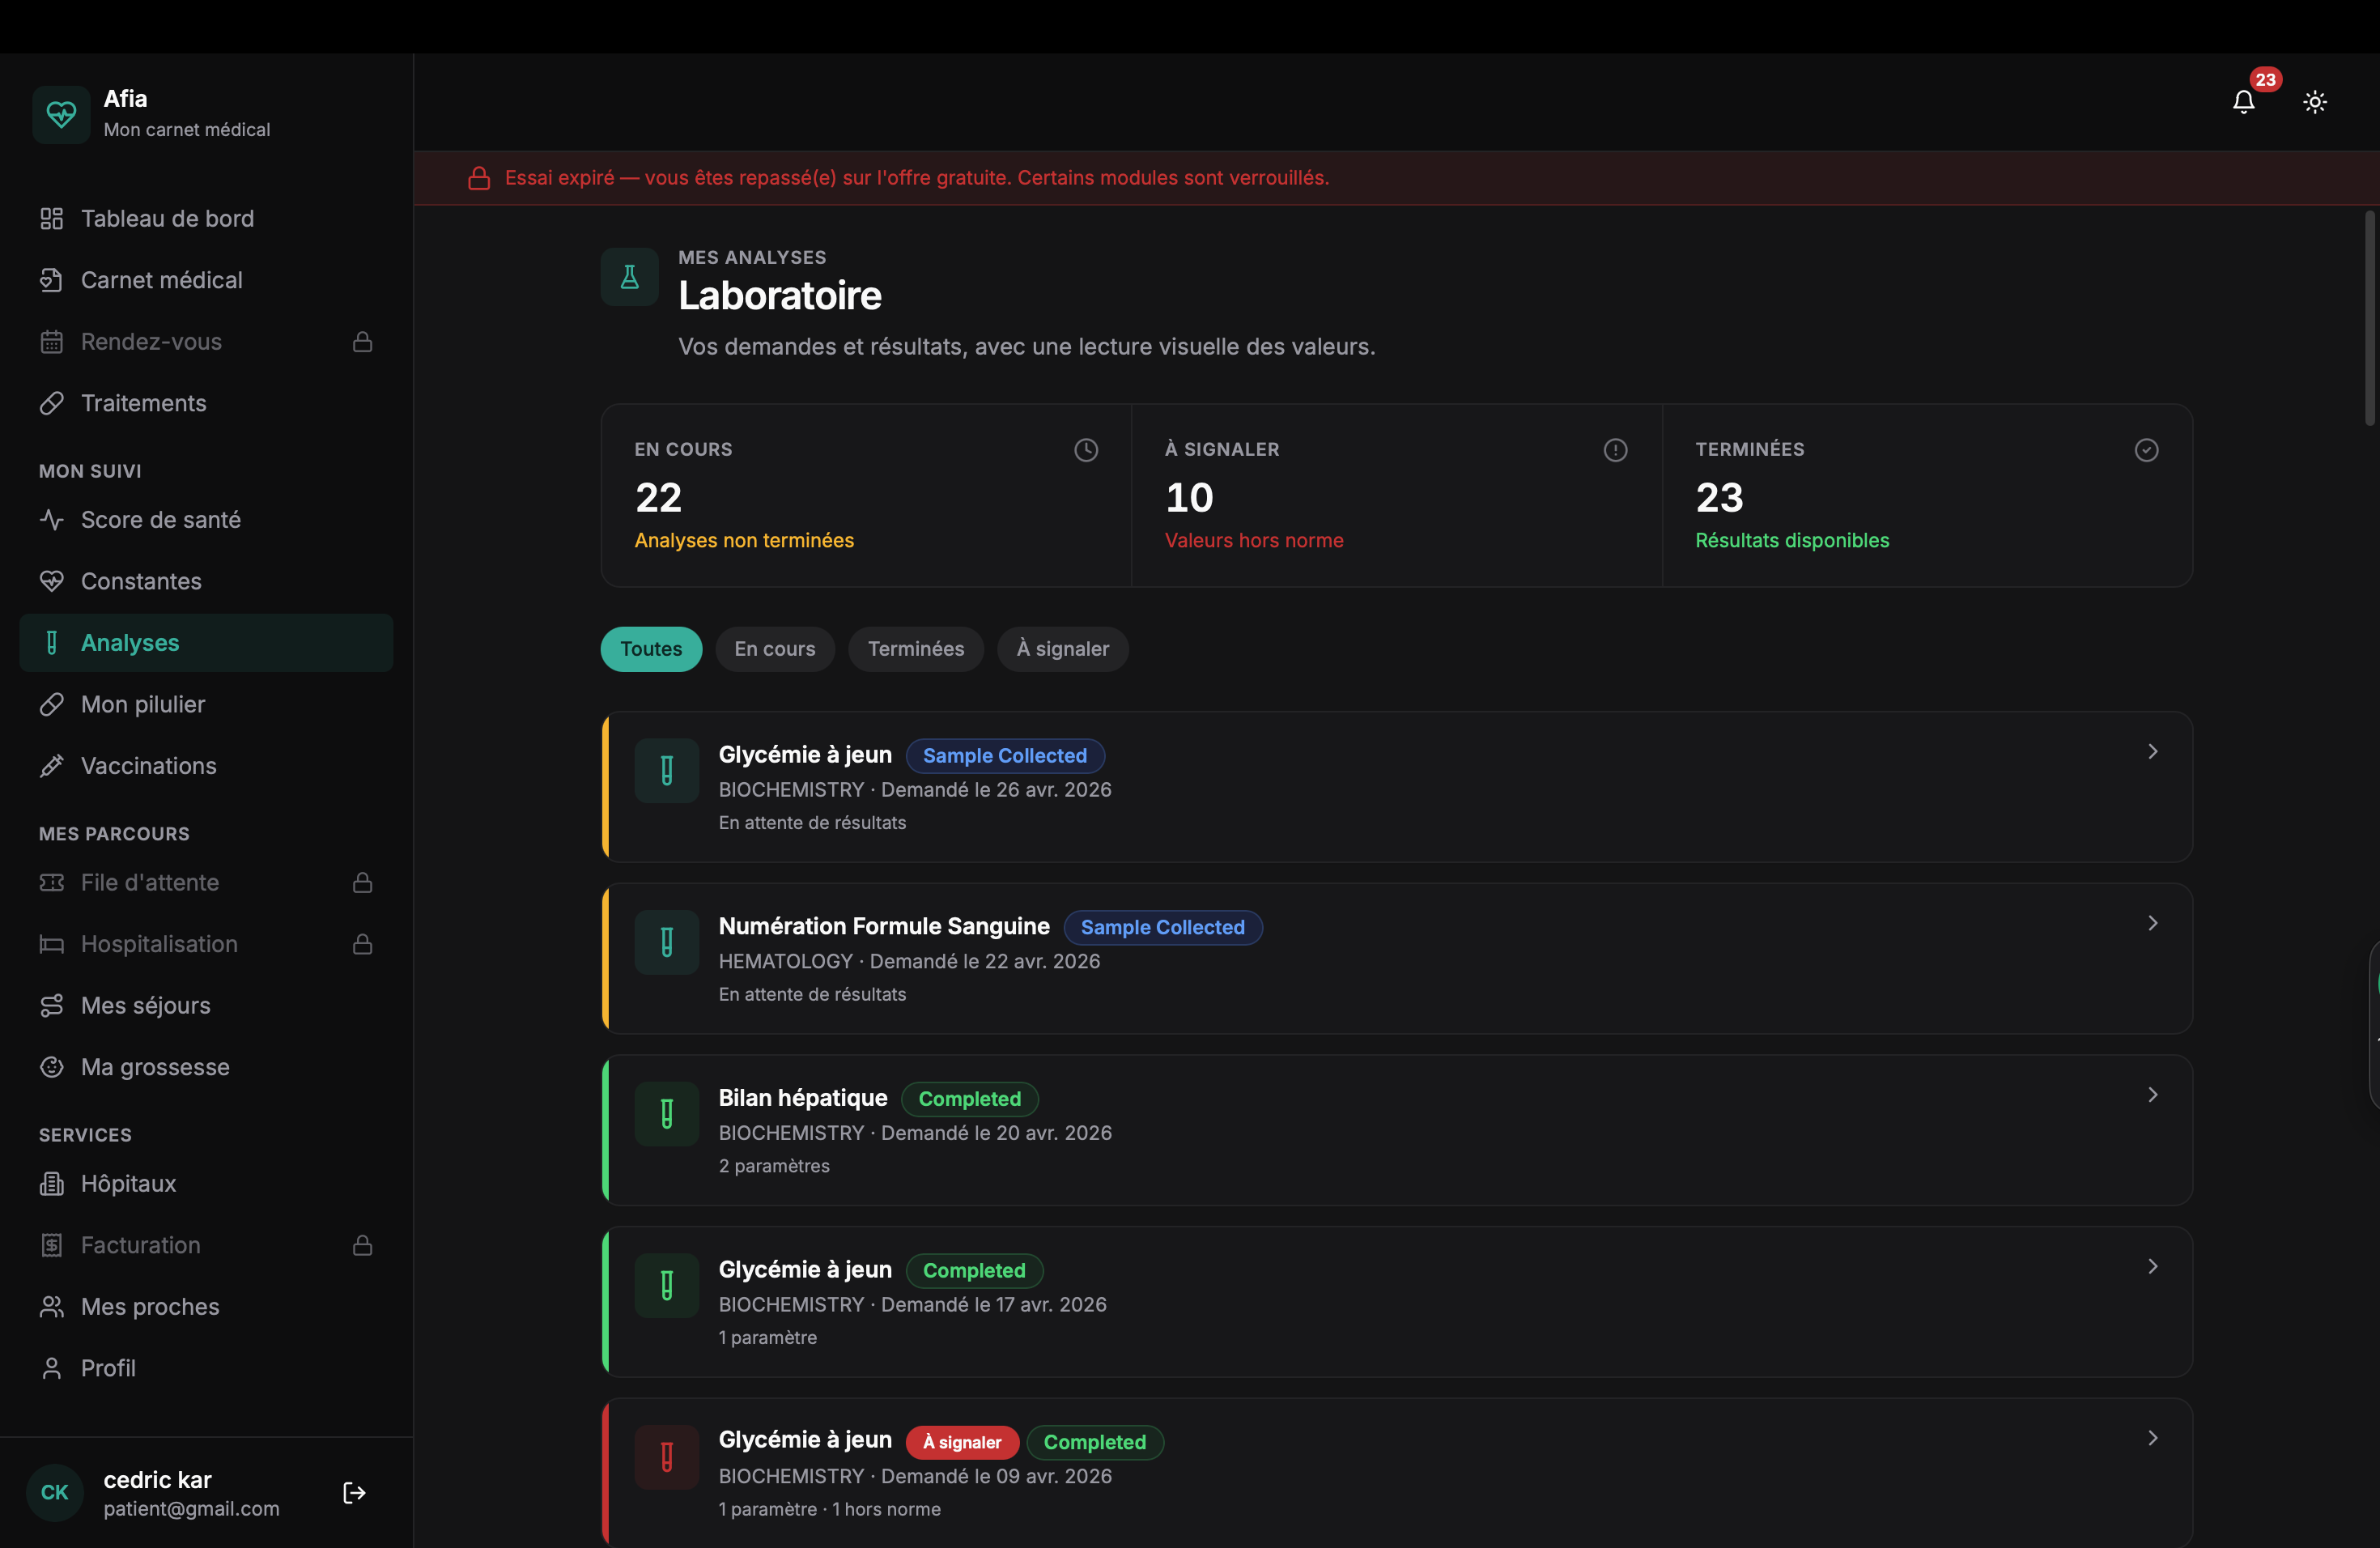The height and width of the screenshot is (1548, 2380).
Task: Click the check icon in Terminées card
Action: [2146, 450]
